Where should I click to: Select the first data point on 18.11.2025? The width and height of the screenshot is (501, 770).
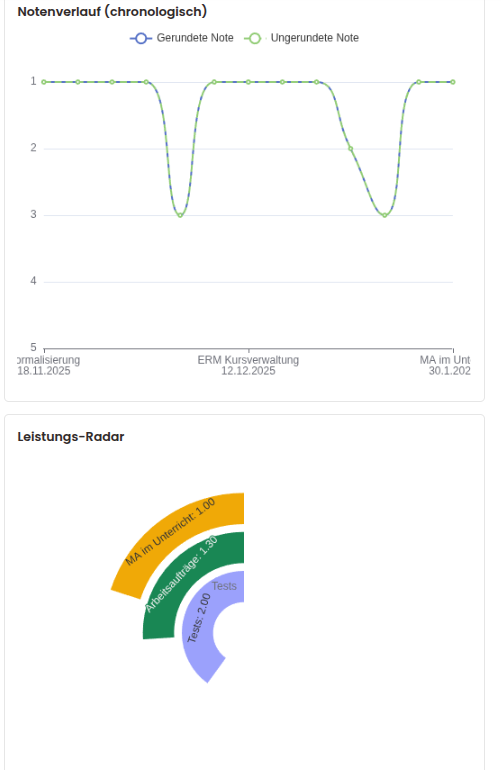(44, 82)
